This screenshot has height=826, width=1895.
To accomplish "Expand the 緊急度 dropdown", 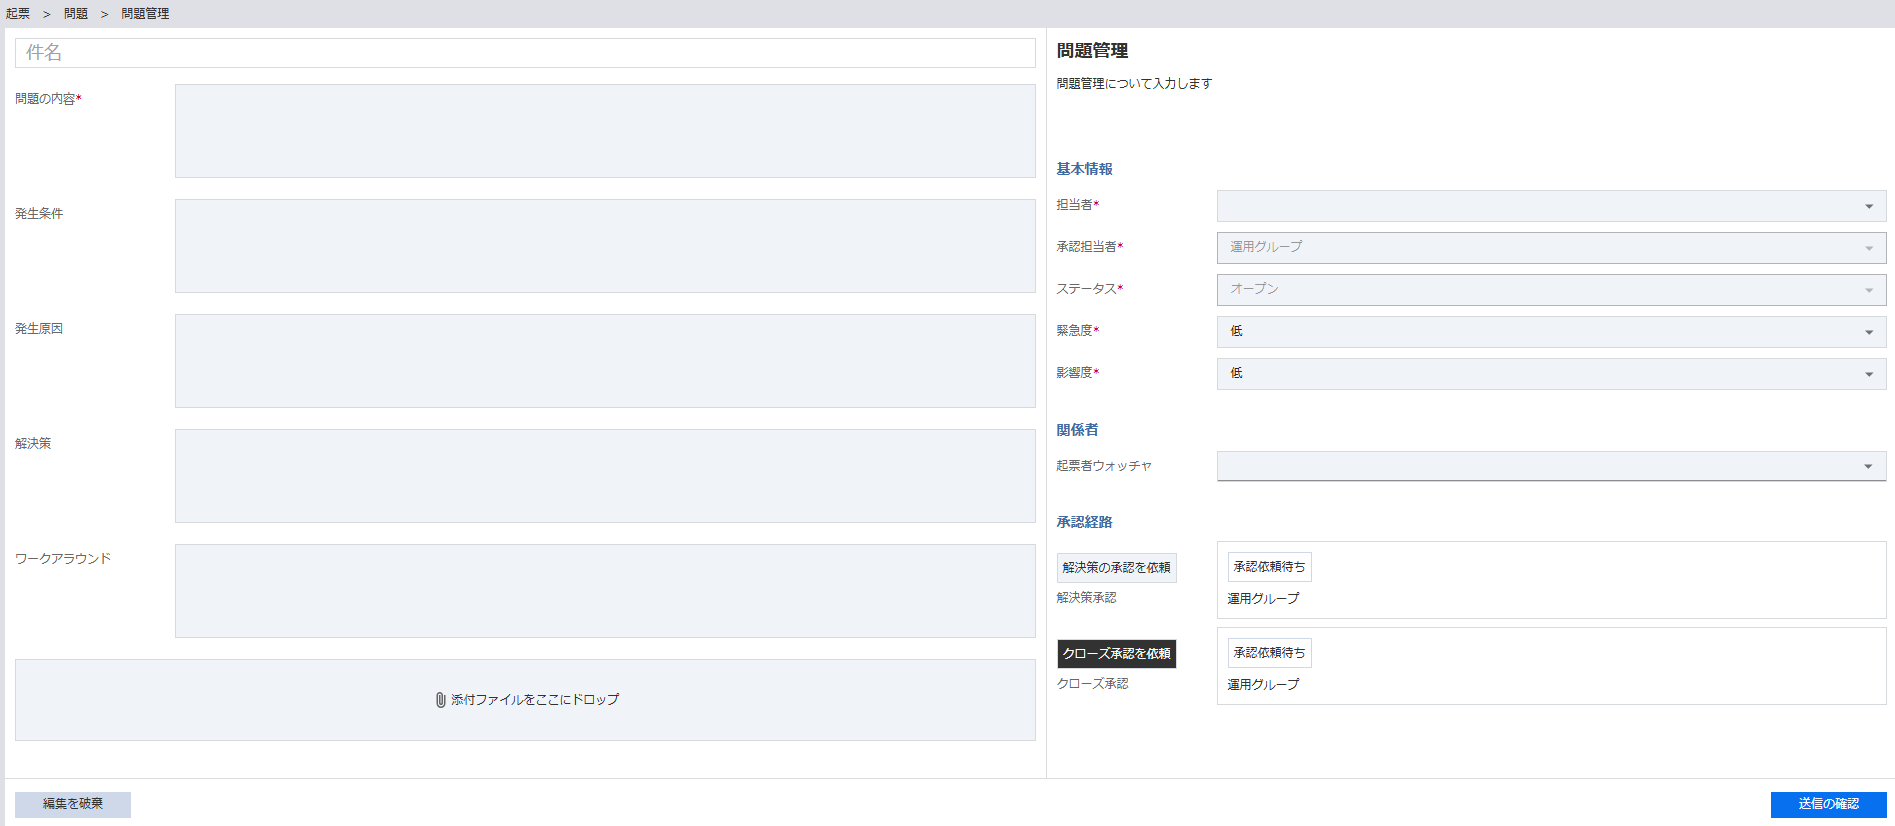I will click(x=1550, y=332).
